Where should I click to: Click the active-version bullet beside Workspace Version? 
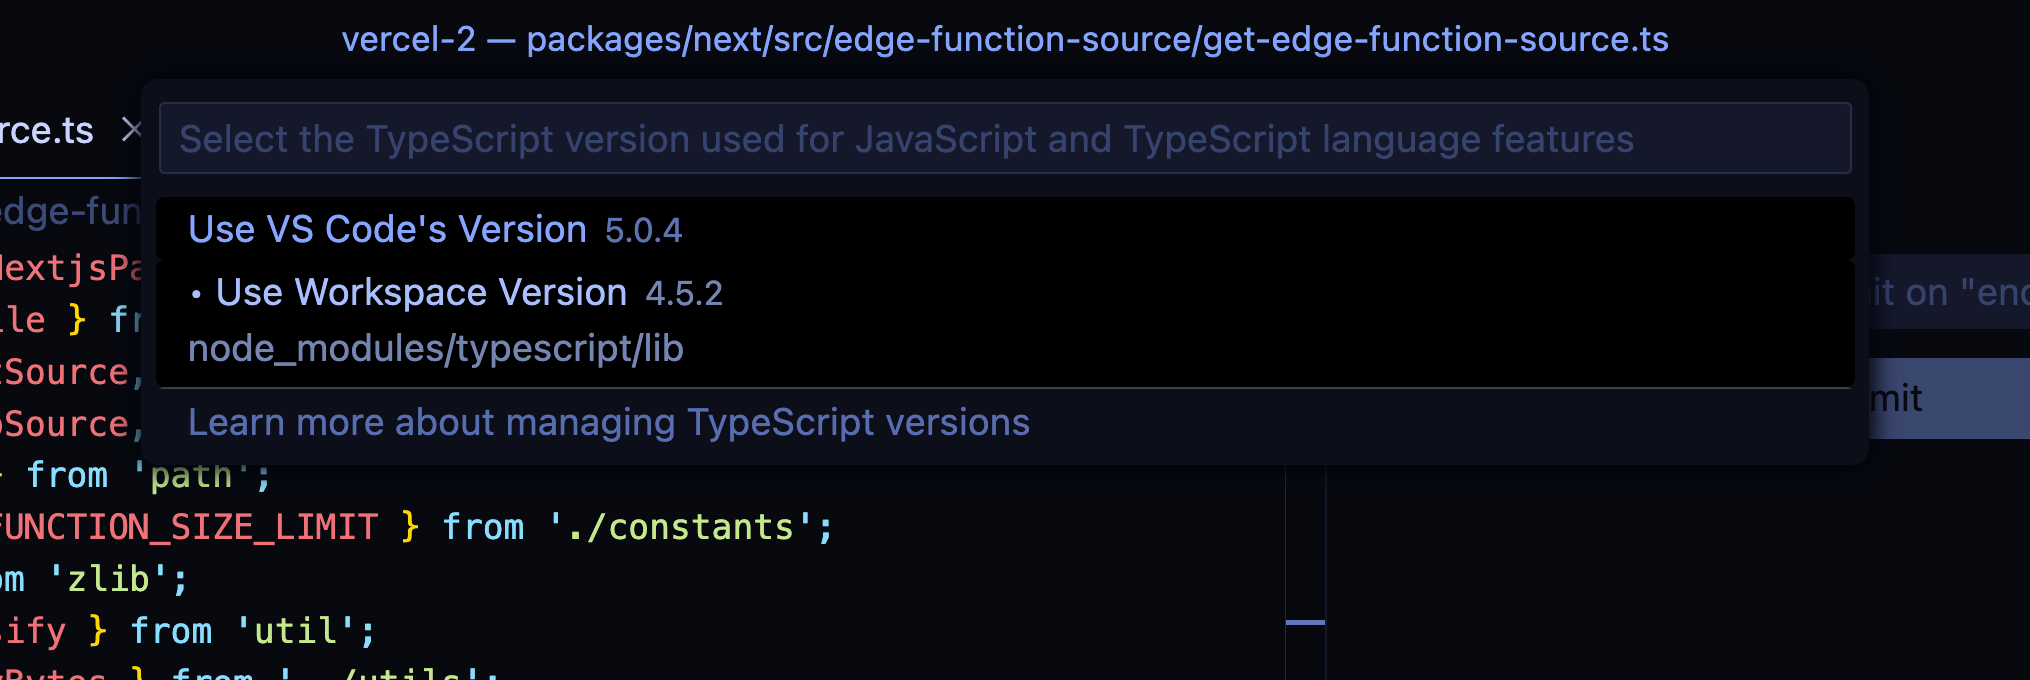point(197,294)
